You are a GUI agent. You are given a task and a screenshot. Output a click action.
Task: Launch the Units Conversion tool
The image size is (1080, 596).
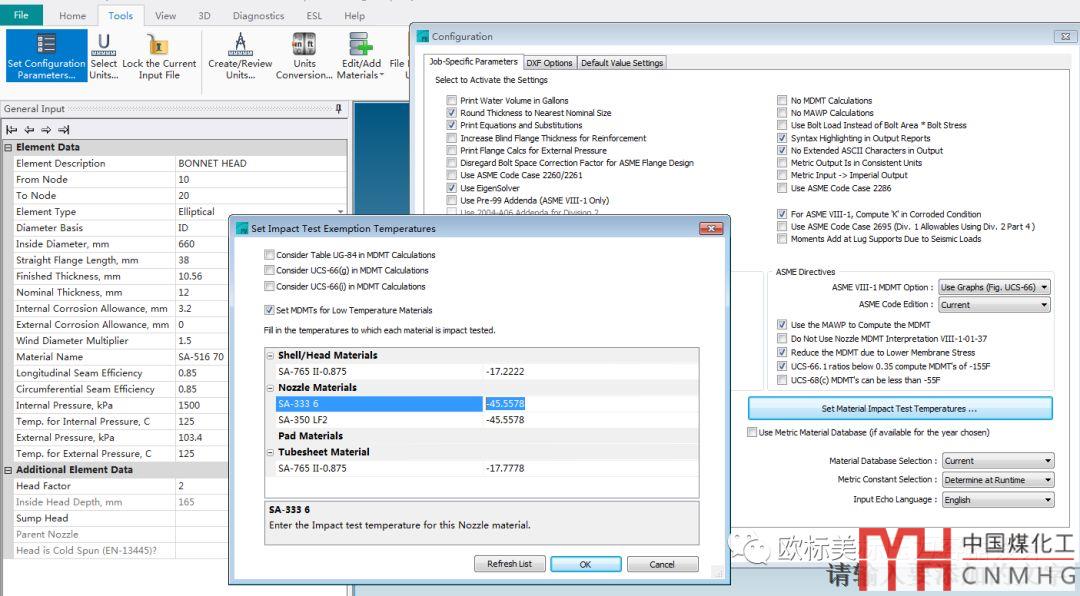click(304, 56)
